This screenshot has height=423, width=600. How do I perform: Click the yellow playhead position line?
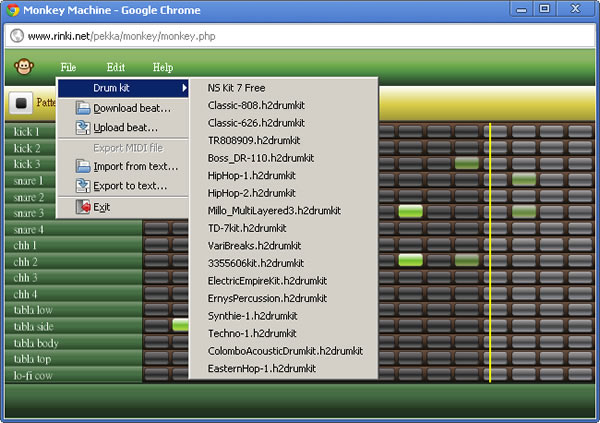[x=490, y=253]
